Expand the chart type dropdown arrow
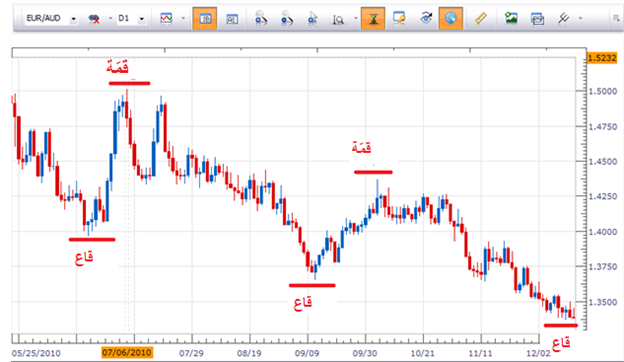The height and width of the screenshot is (362, 624). click(x=183, y=18)
